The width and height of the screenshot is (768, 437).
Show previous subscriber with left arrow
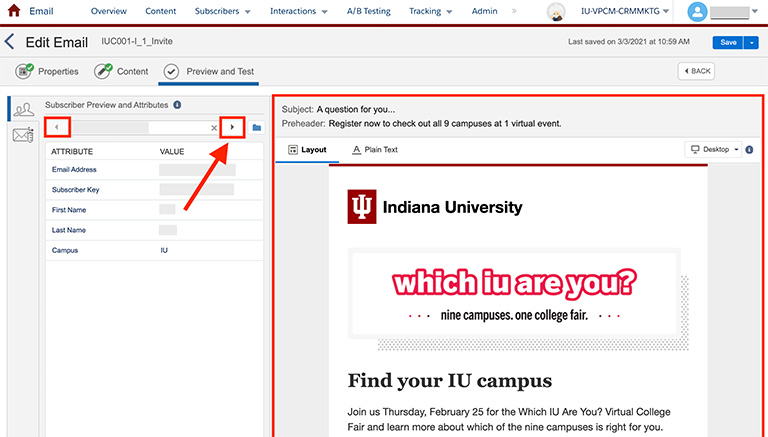(57, 128)
